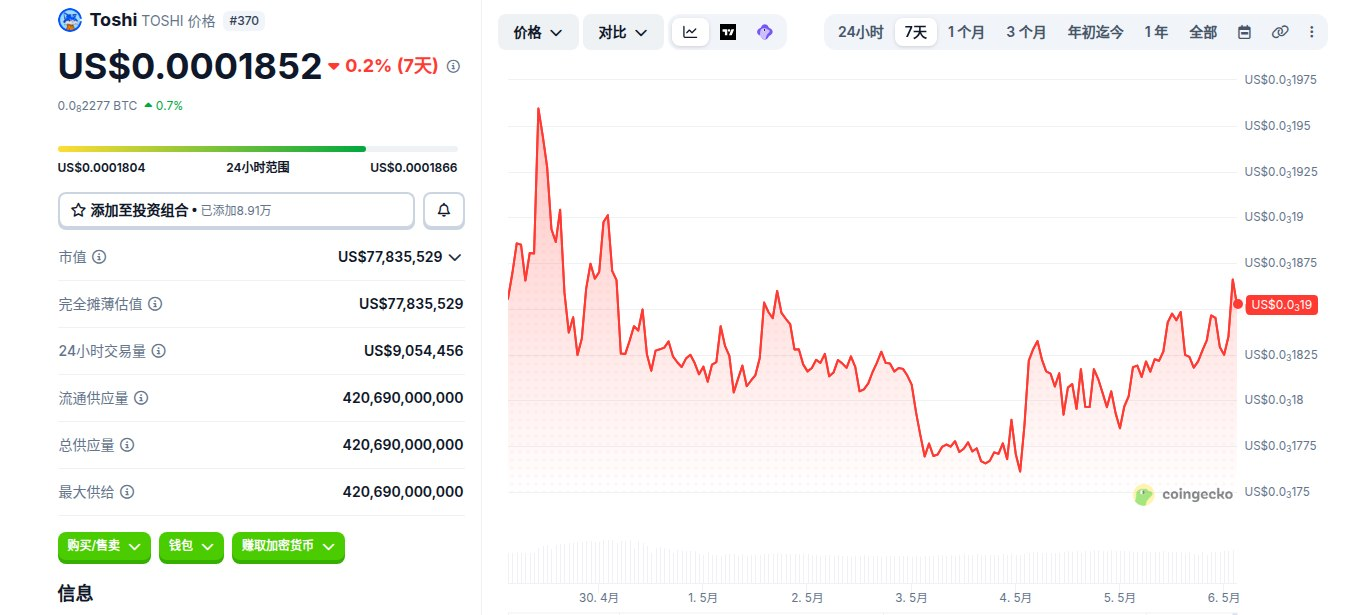Open the calendar date range picker
Screen dimensions: 1360x615
tap(1244, 32)
